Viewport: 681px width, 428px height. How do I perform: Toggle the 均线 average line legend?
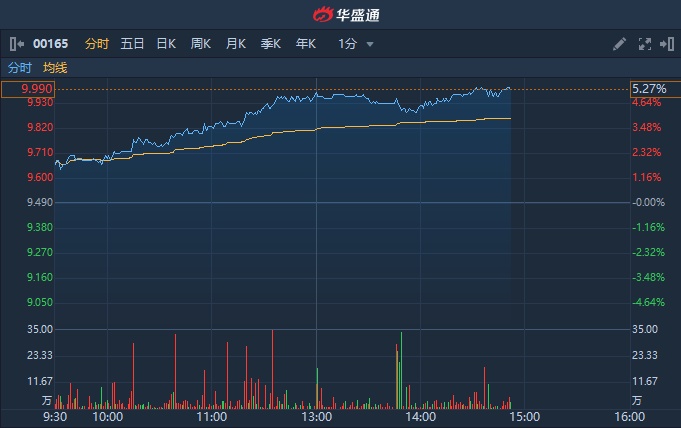[55, 68]
